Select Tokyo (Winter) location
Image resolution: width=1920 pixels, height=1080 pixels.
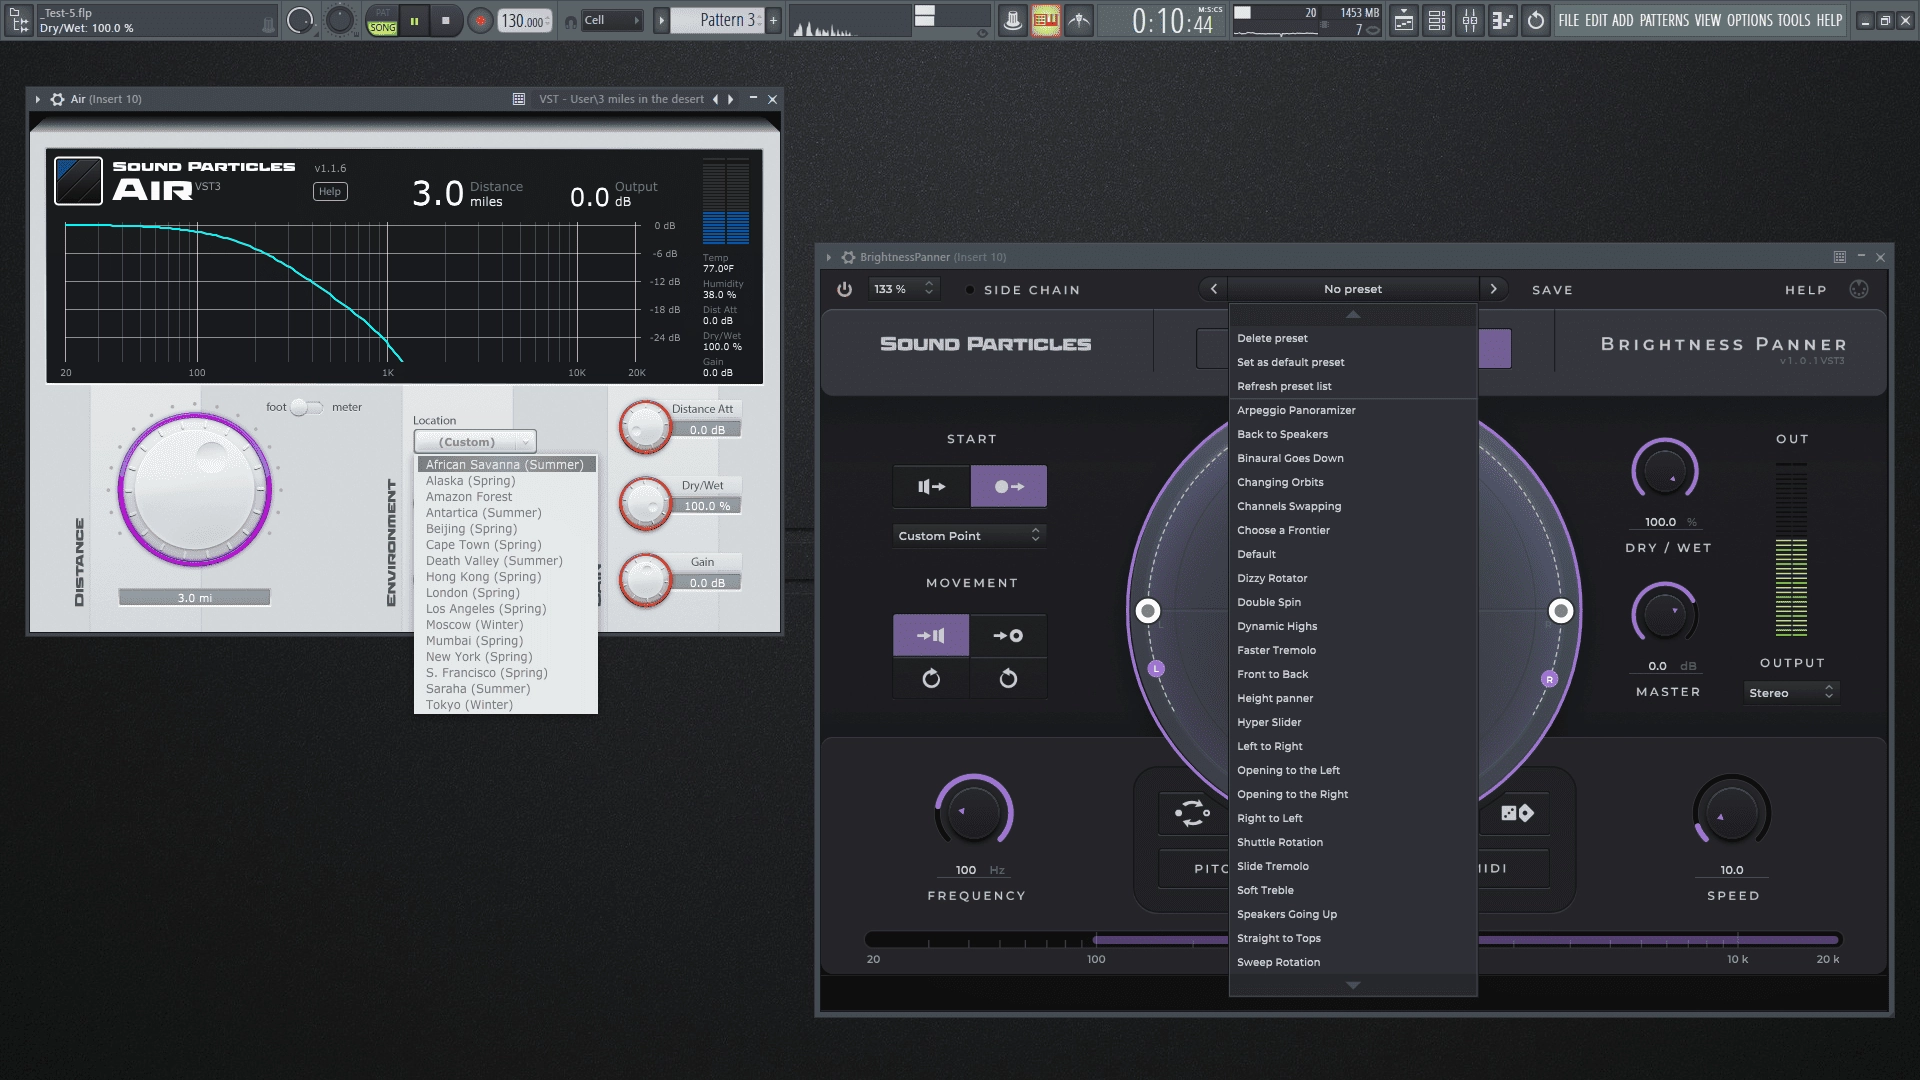[x=506, y=704]
